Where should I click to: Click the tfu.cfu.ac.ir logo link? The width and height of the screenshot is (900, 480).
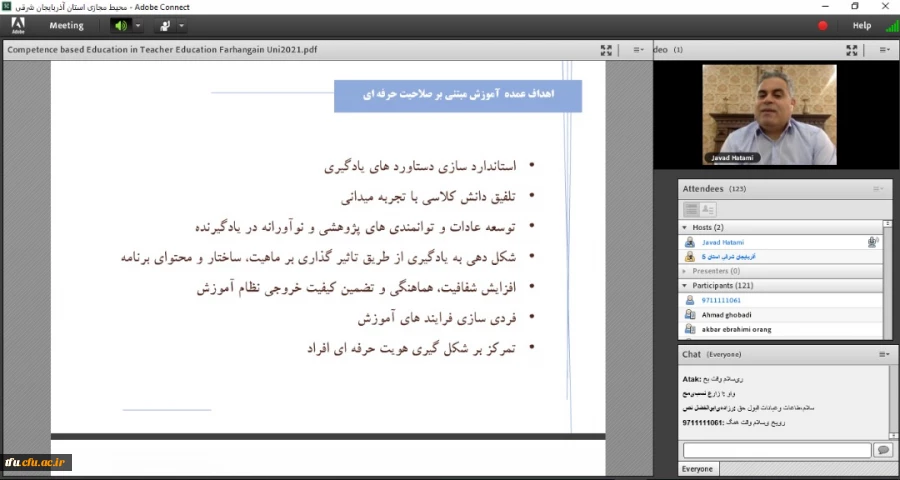point(36,462)
